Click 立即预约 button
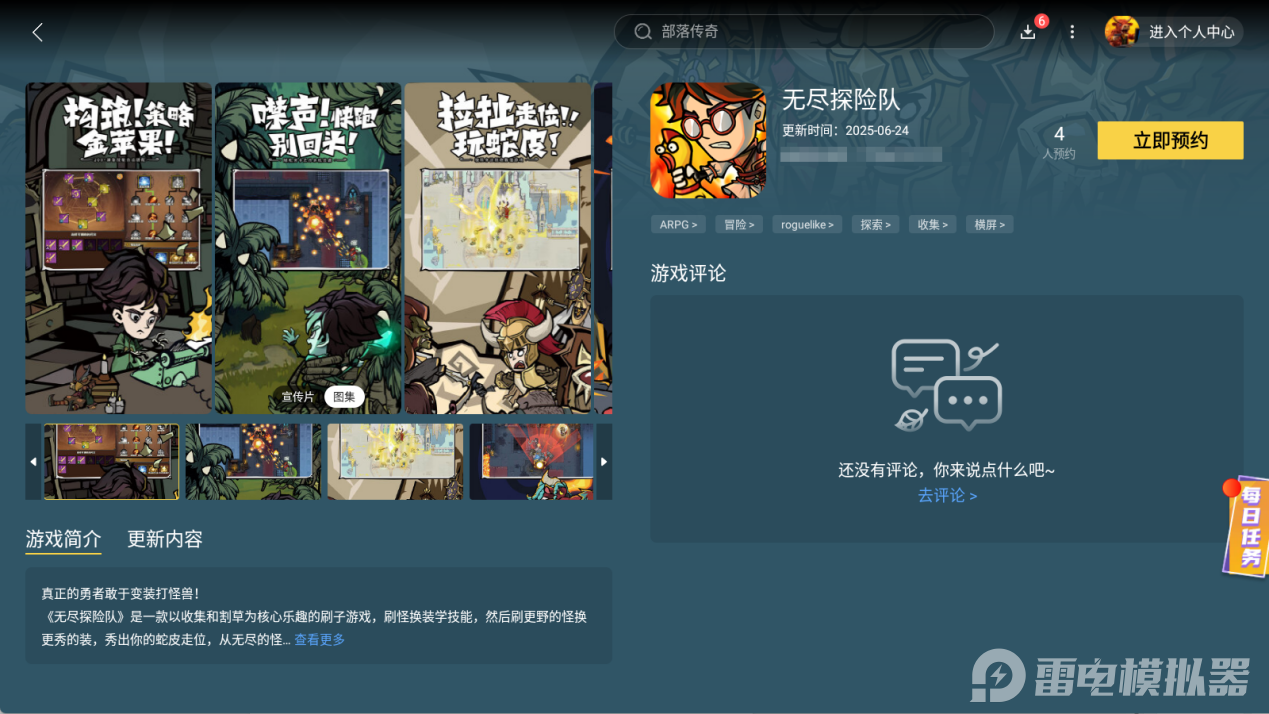 pos(1170,140)
